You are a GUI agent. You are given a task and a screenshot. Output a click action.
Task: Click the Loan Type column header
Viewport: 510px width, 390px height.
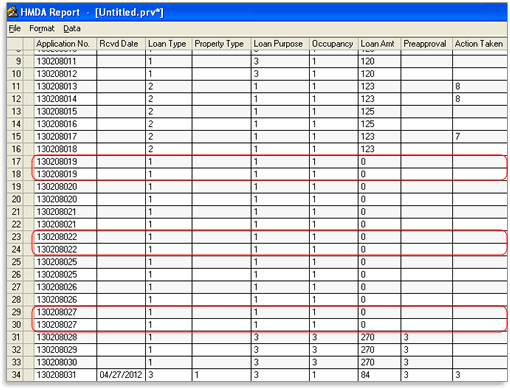pyautogui.click(x=169, y=44)
